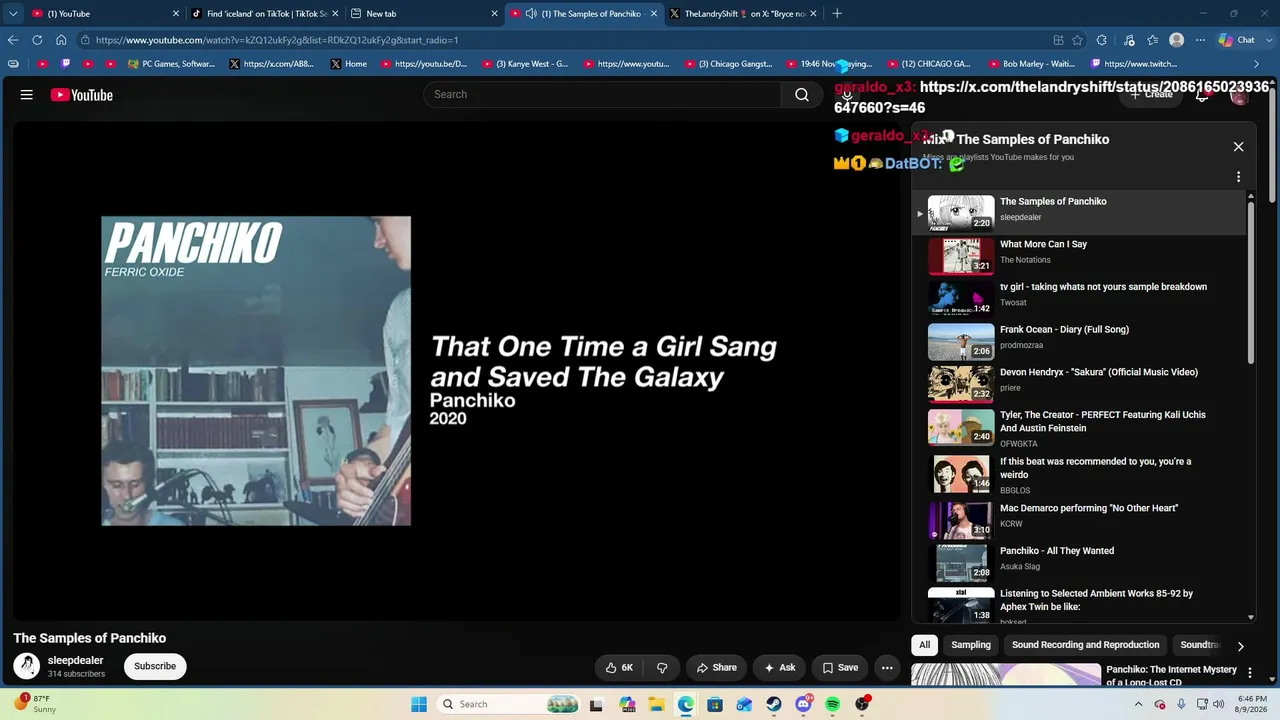Go back to previous page
This screenshot has height=720, width=1280.
(13, 40)
